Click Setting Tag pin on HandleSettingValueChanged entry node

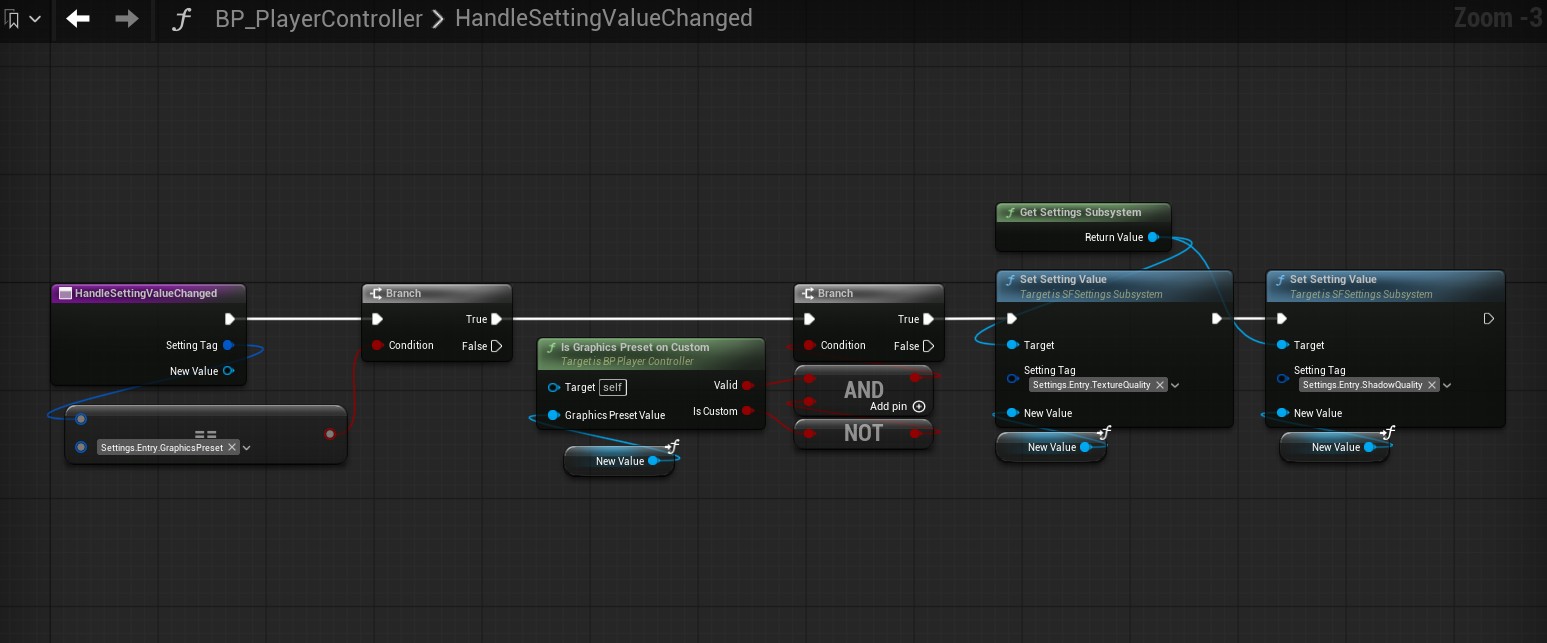pyautogui.click(x=229, y=345)
